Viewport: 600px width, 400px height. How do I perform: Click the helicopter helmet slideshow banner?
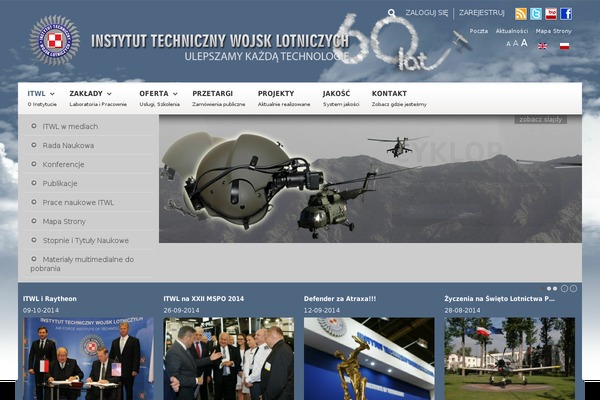tap(370, 179)
